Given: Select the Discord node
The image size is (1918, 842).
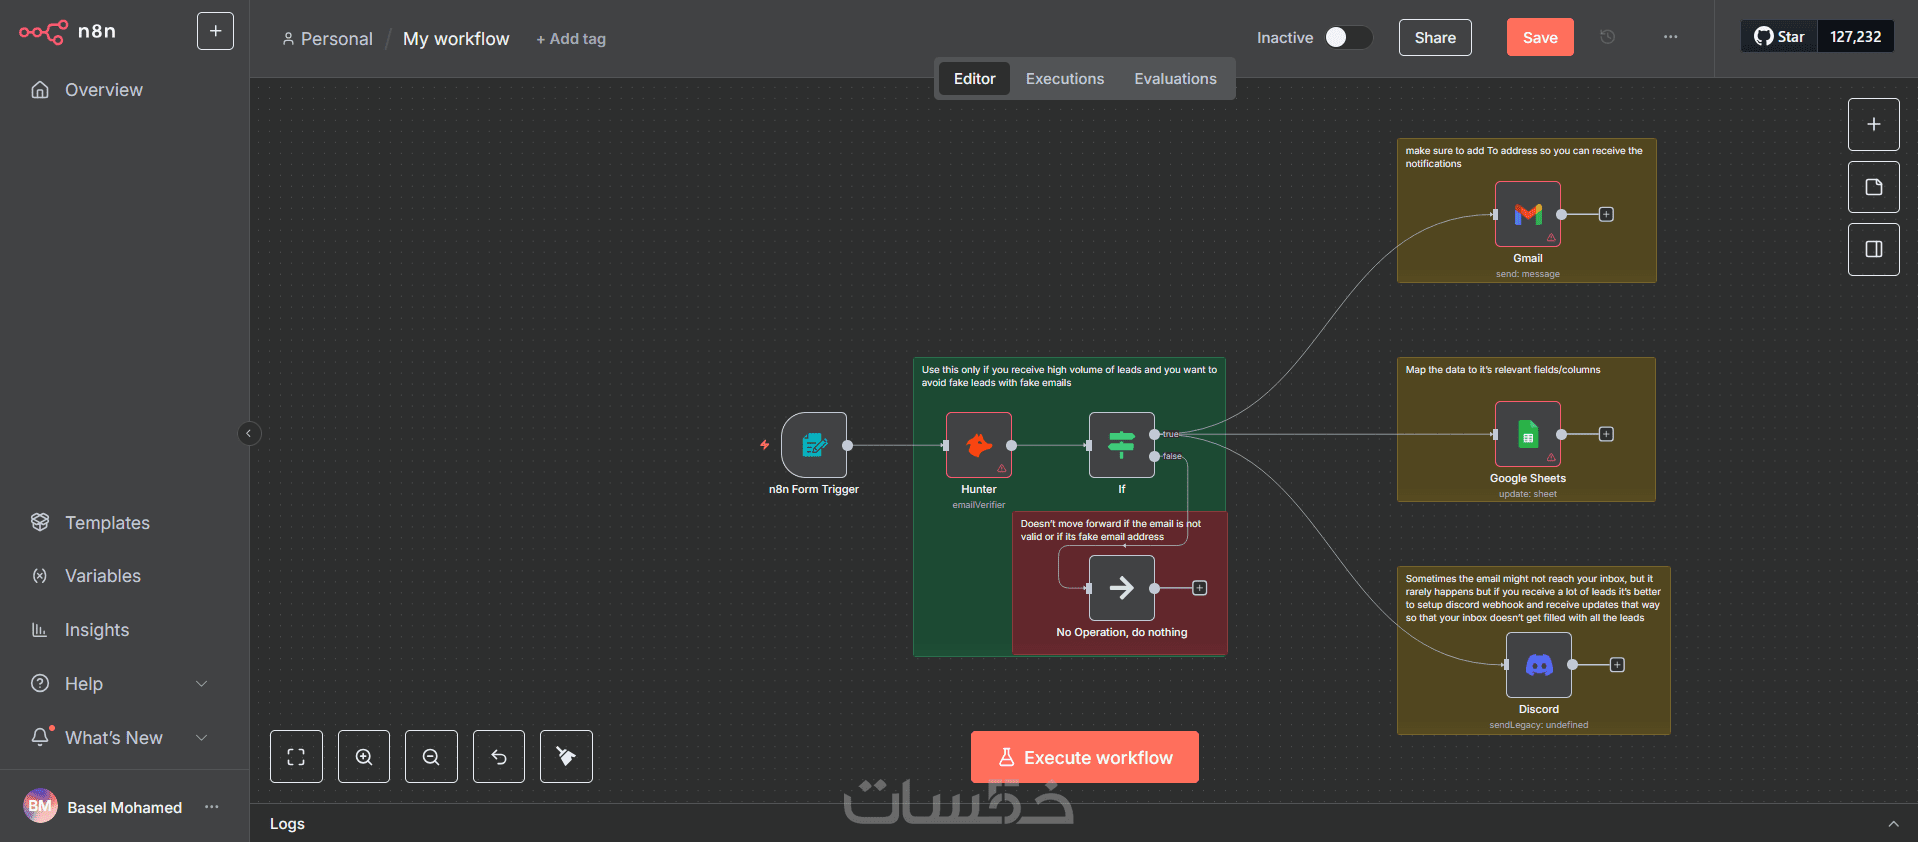Looking at the screenshot, I should click(x=1539, y=665).
